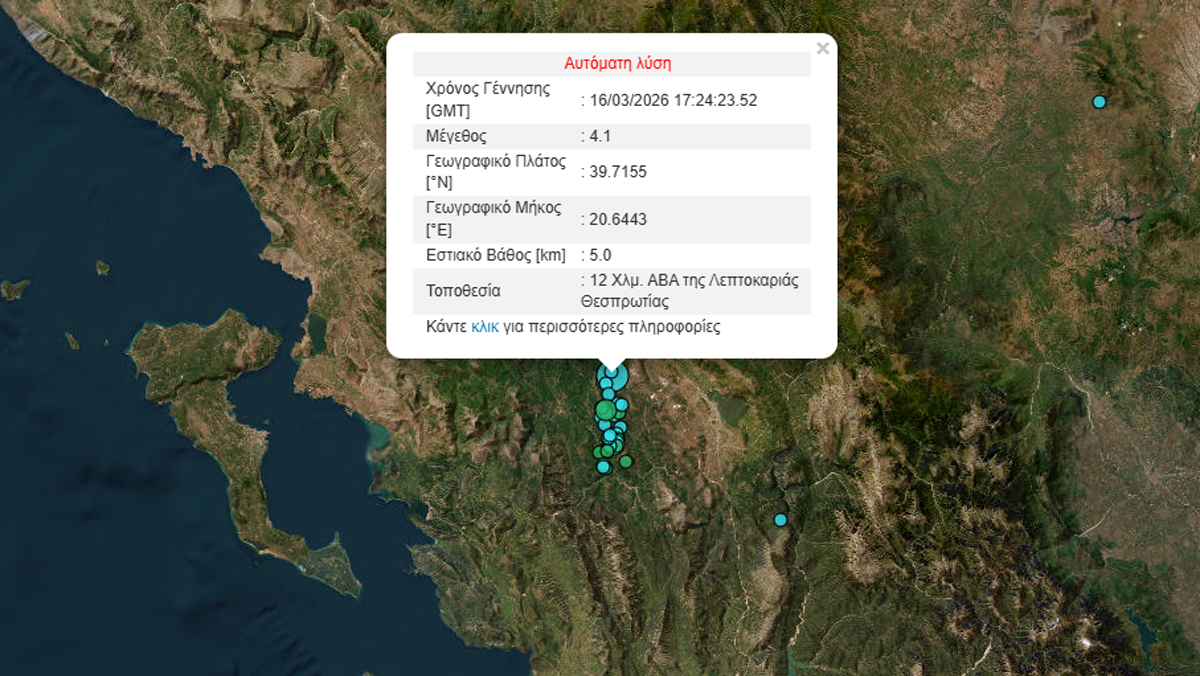Select the large earthquake marker near Leptokaria

[x=612, y=377]
